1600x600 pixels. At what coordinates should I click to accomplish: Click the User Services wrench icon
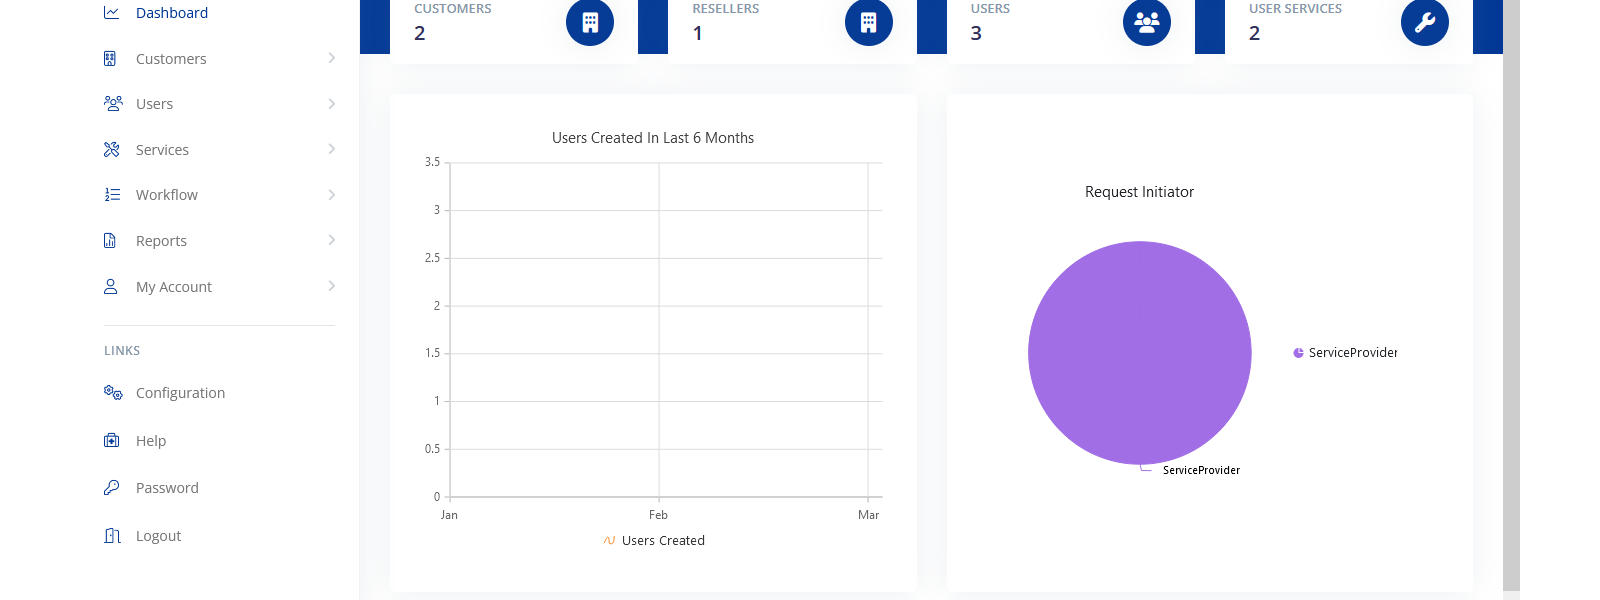1424,23
